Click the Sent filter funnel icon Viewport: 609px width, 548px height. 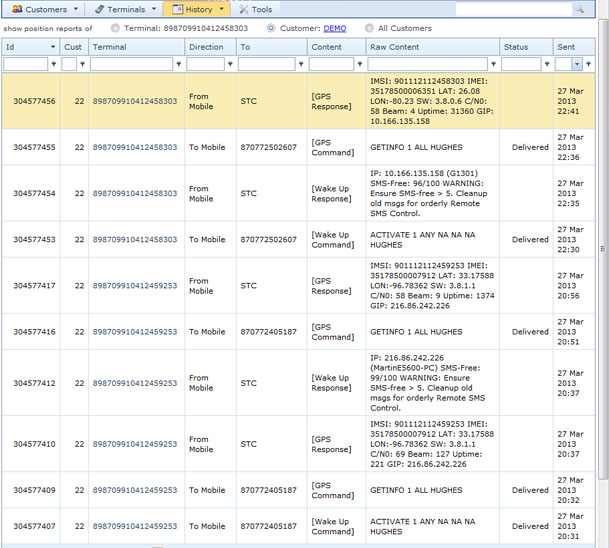[x=588, y=64]
